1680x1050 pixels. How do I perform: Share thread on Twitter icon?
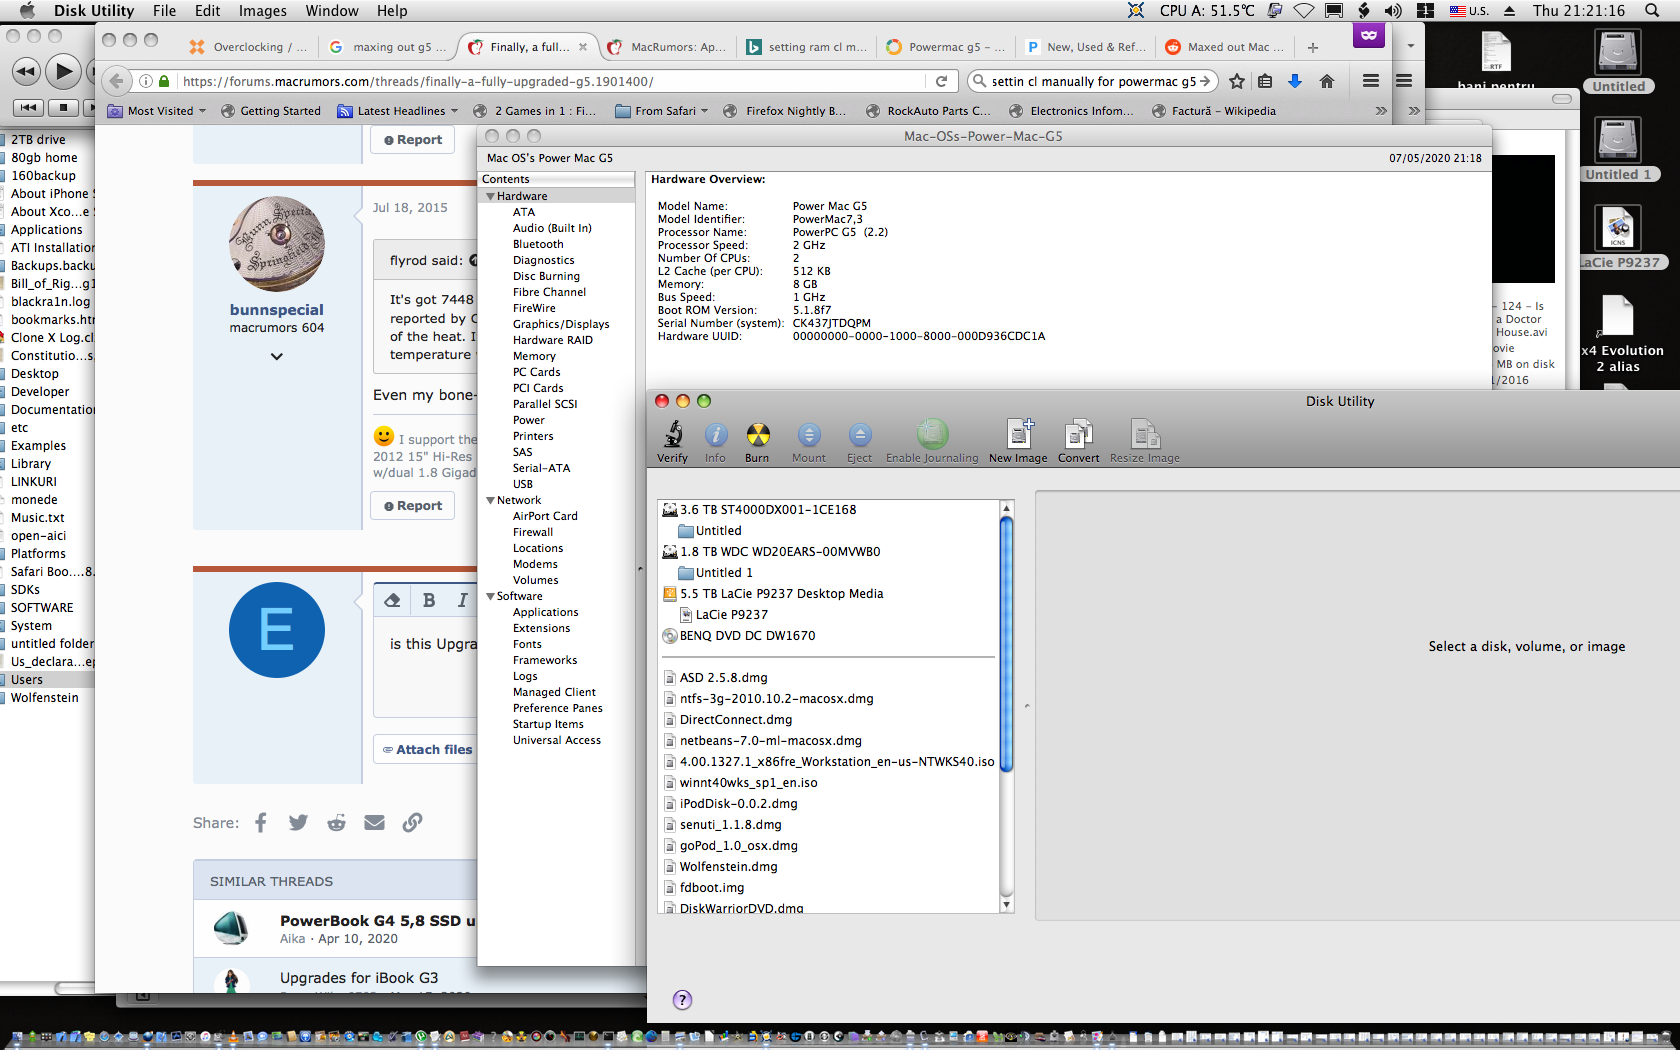pyautogui.click(x=298, y=822)
